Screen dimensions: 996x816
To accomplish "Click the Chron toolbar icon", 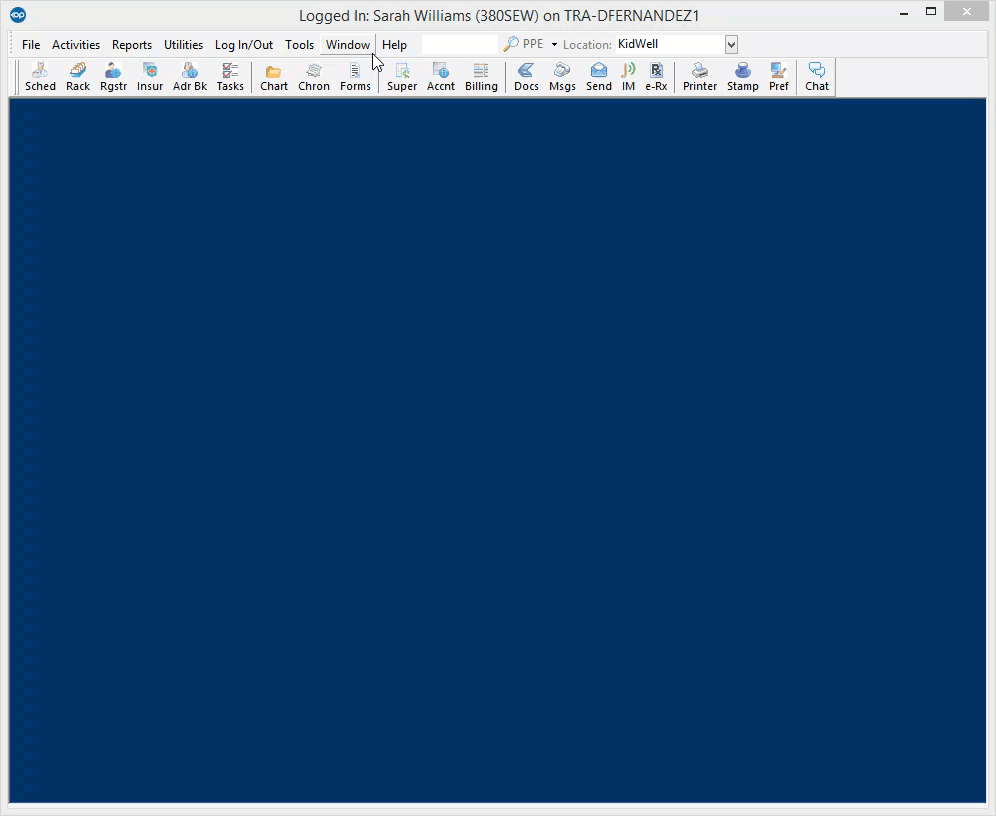I will (x=314, y=77).
